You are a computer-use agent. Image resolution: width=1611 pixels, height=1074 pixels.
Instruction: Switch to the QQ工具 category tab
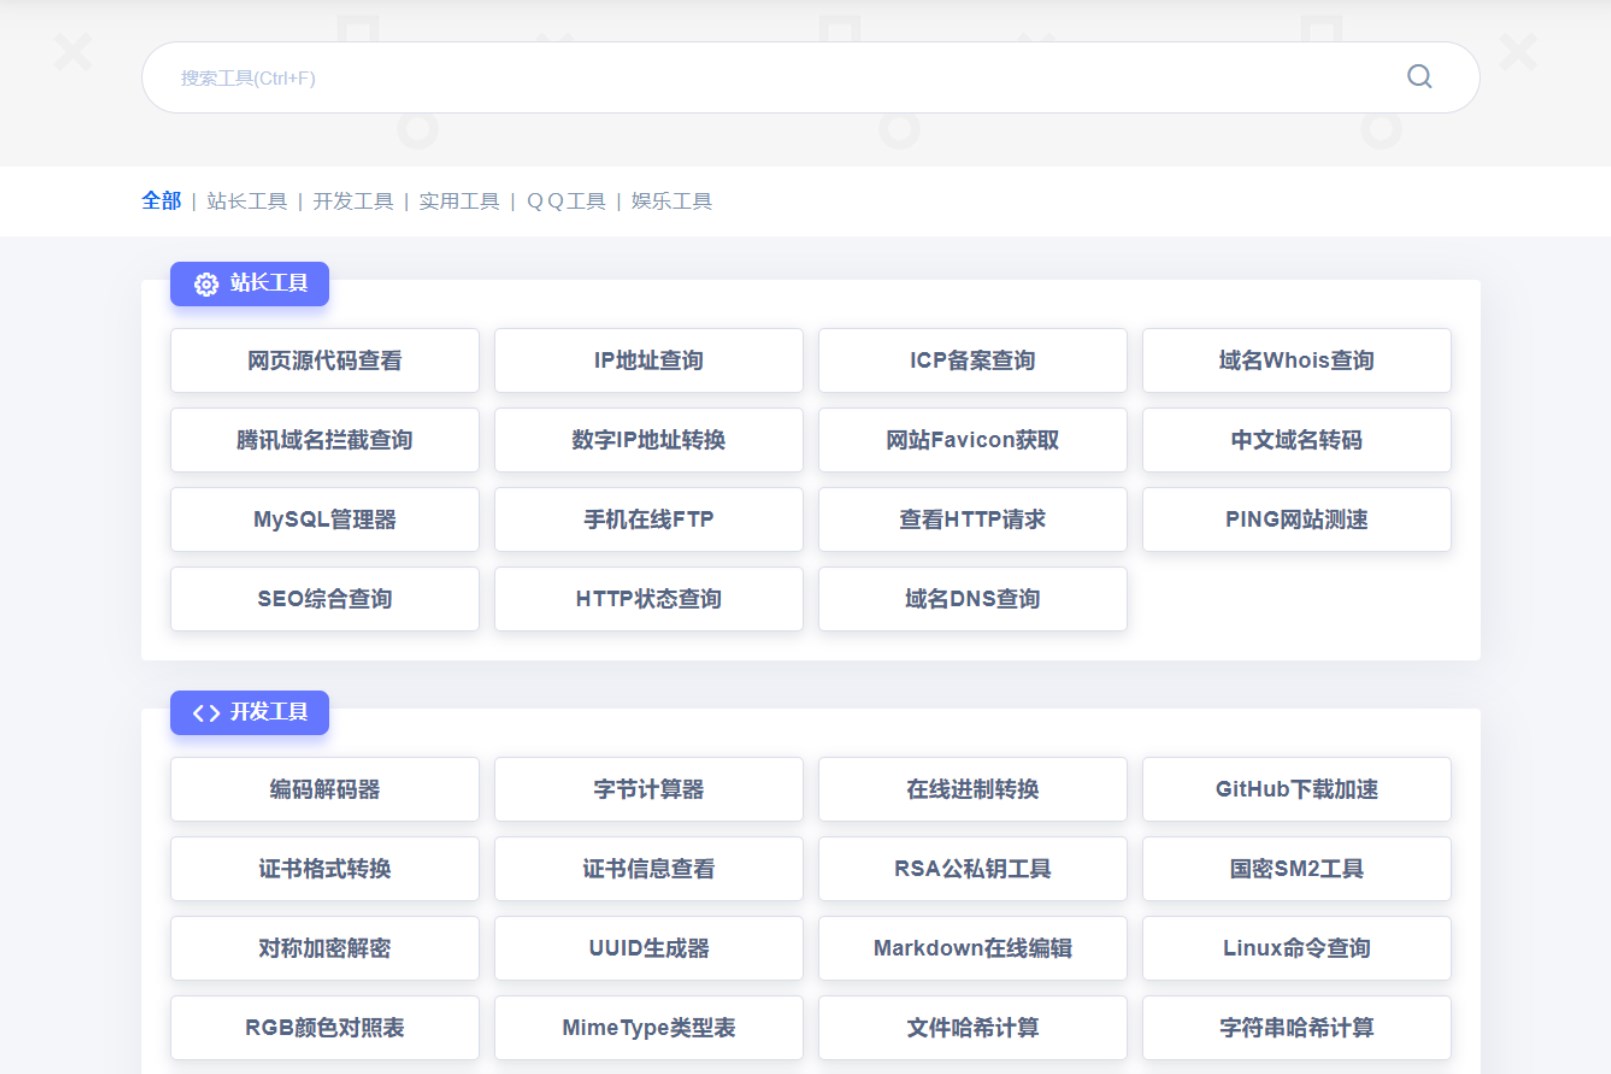click(x=566, y=201)
